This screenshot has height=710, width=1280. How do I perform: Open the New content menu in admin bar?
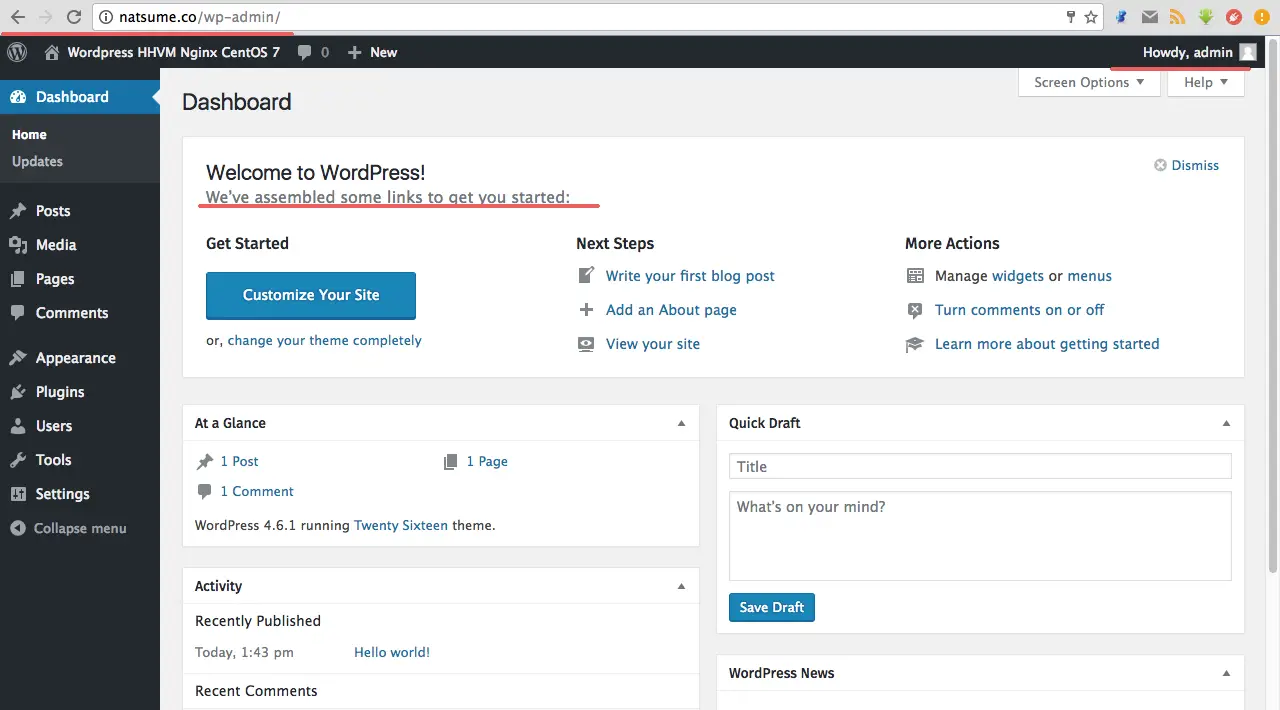click(x=372, y=52)
